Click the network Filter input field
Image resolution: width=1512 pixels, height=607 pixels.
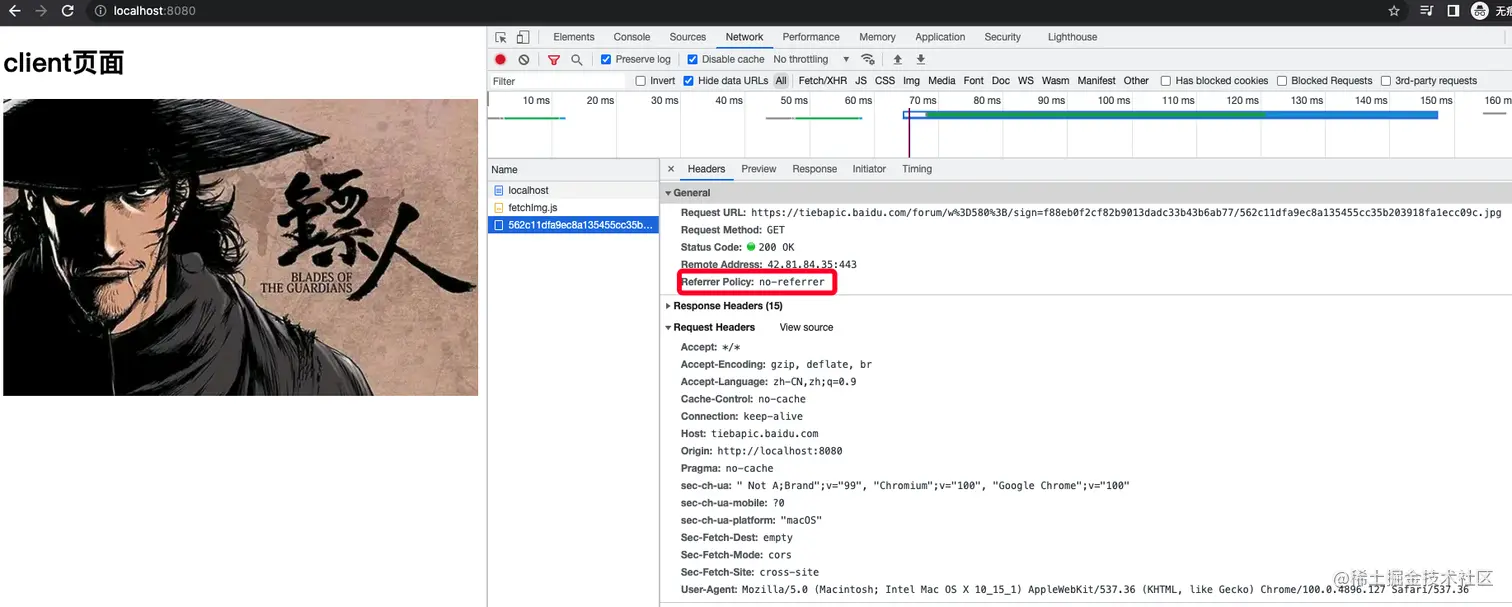(x=558, y=81)
